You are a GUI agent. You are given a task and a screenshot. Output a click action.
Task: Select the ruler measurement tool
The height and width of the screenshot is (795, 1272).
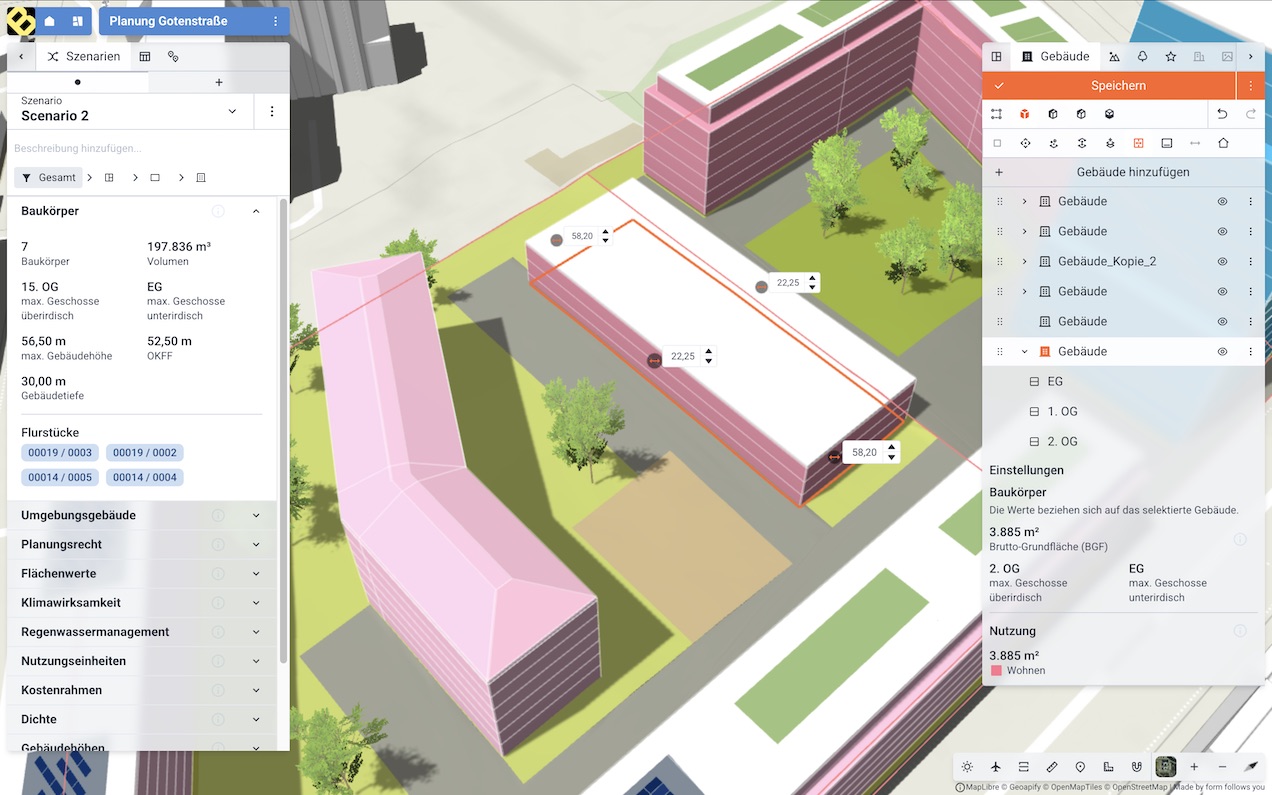1052,767
